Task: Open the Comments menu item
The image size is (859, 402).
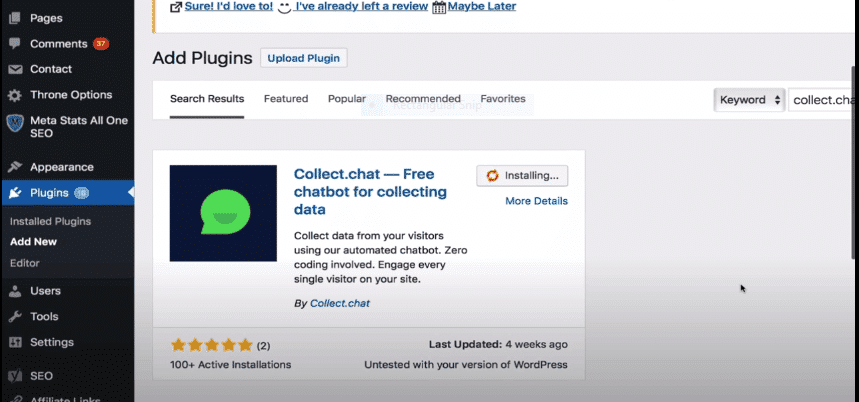Action: click(x=59, y=44)
